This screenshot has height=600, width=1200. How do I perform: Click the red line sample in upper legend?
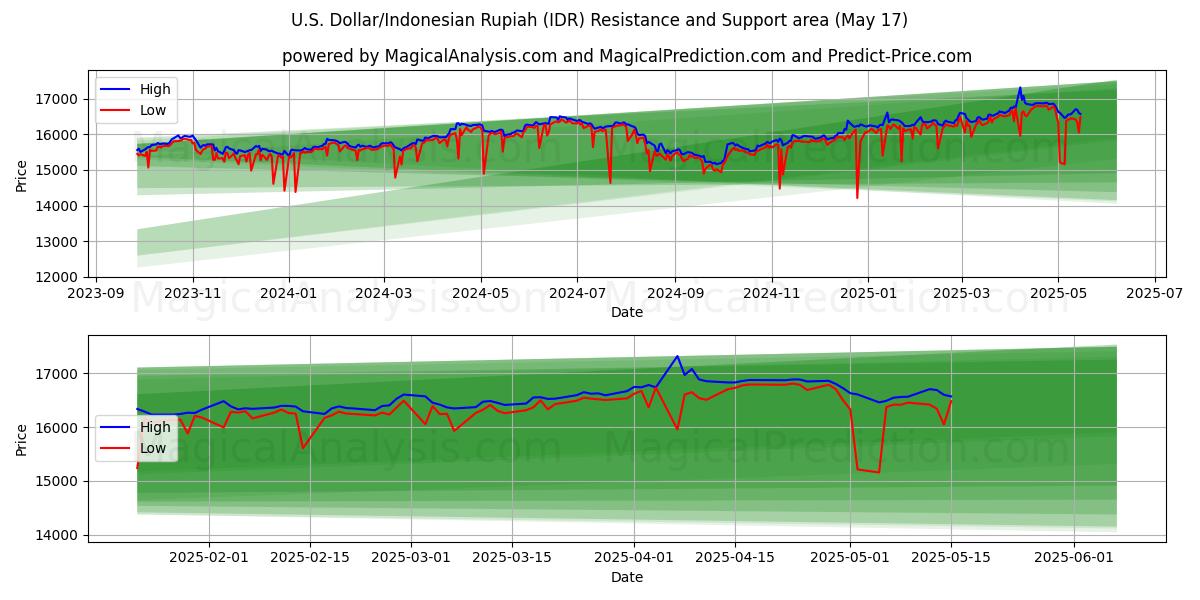[x=116, y=111]
